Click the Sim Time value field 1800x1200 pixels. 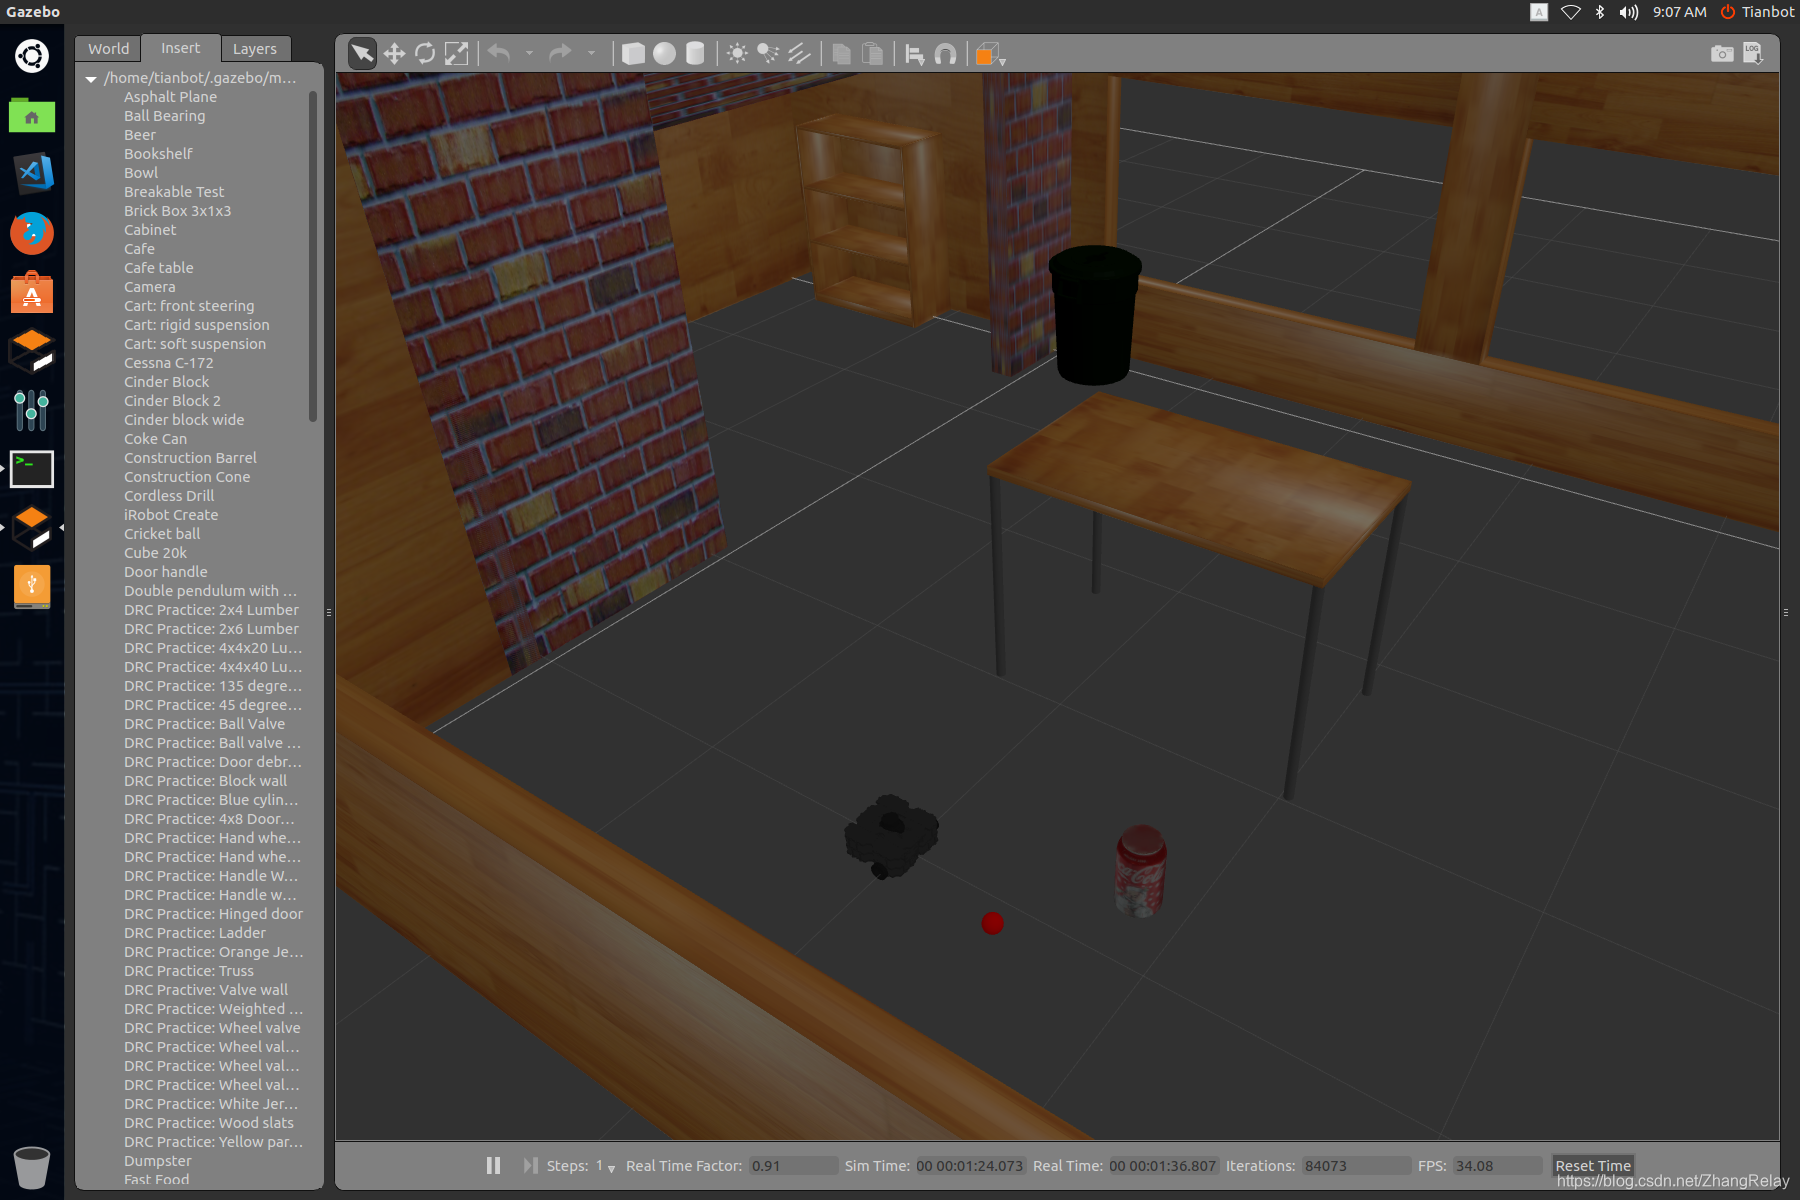[x=969, y=1166]
